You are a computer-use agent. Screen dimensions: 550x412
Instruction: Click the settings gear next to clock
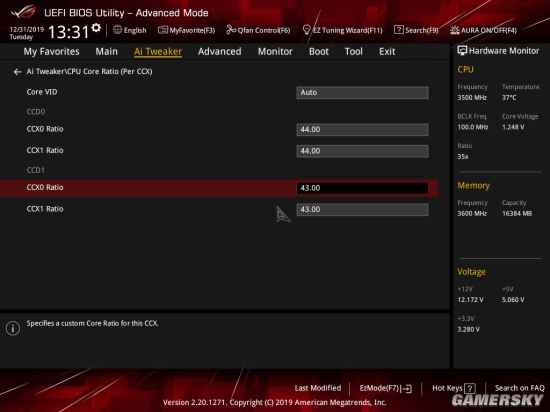pos(96,28)
